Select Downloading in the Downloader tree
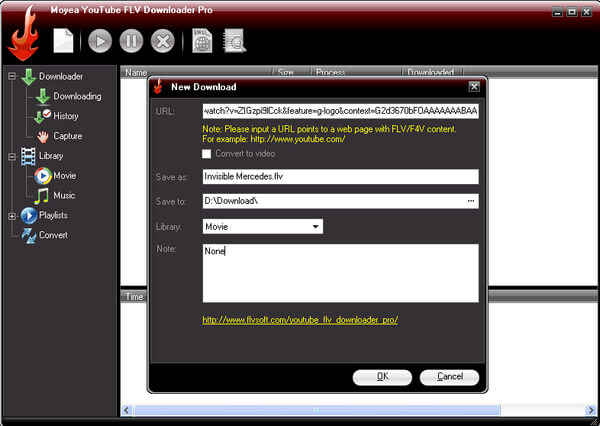The image size is (600, 426). click(x=76, y=96)
